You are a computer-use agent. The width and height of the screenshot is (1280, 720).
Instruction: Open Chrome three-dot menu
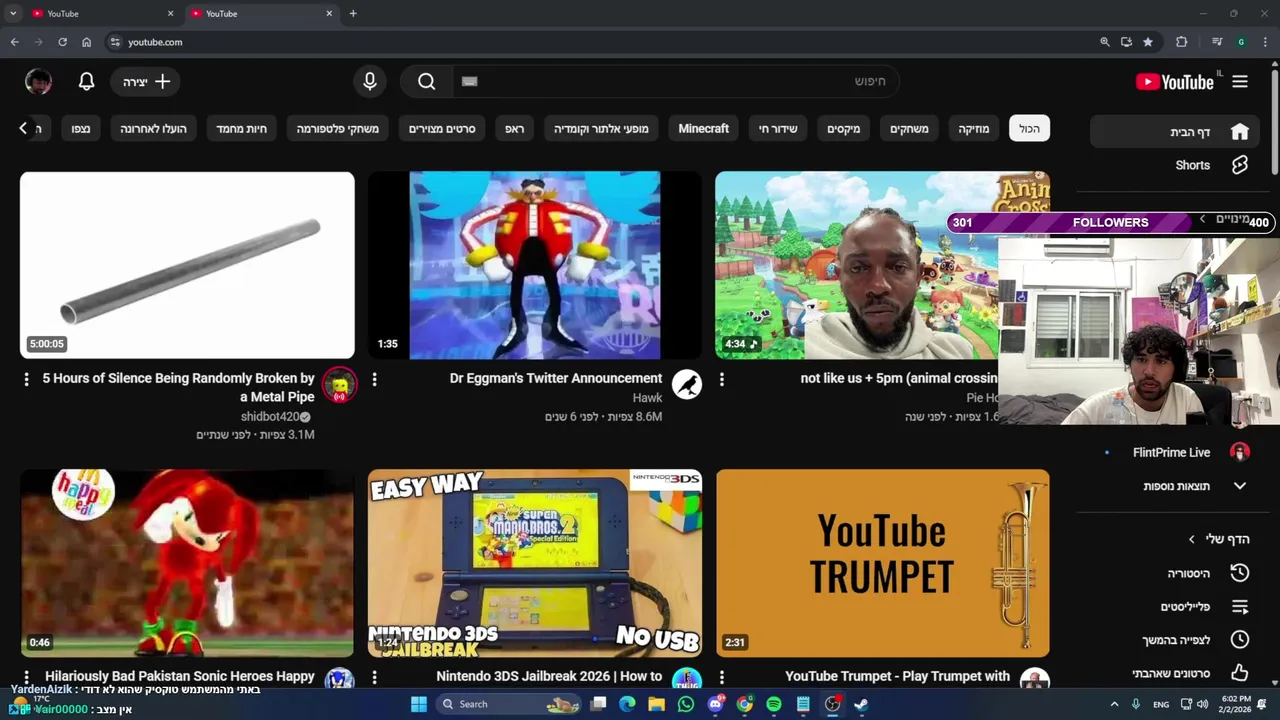pos(1265,42)
